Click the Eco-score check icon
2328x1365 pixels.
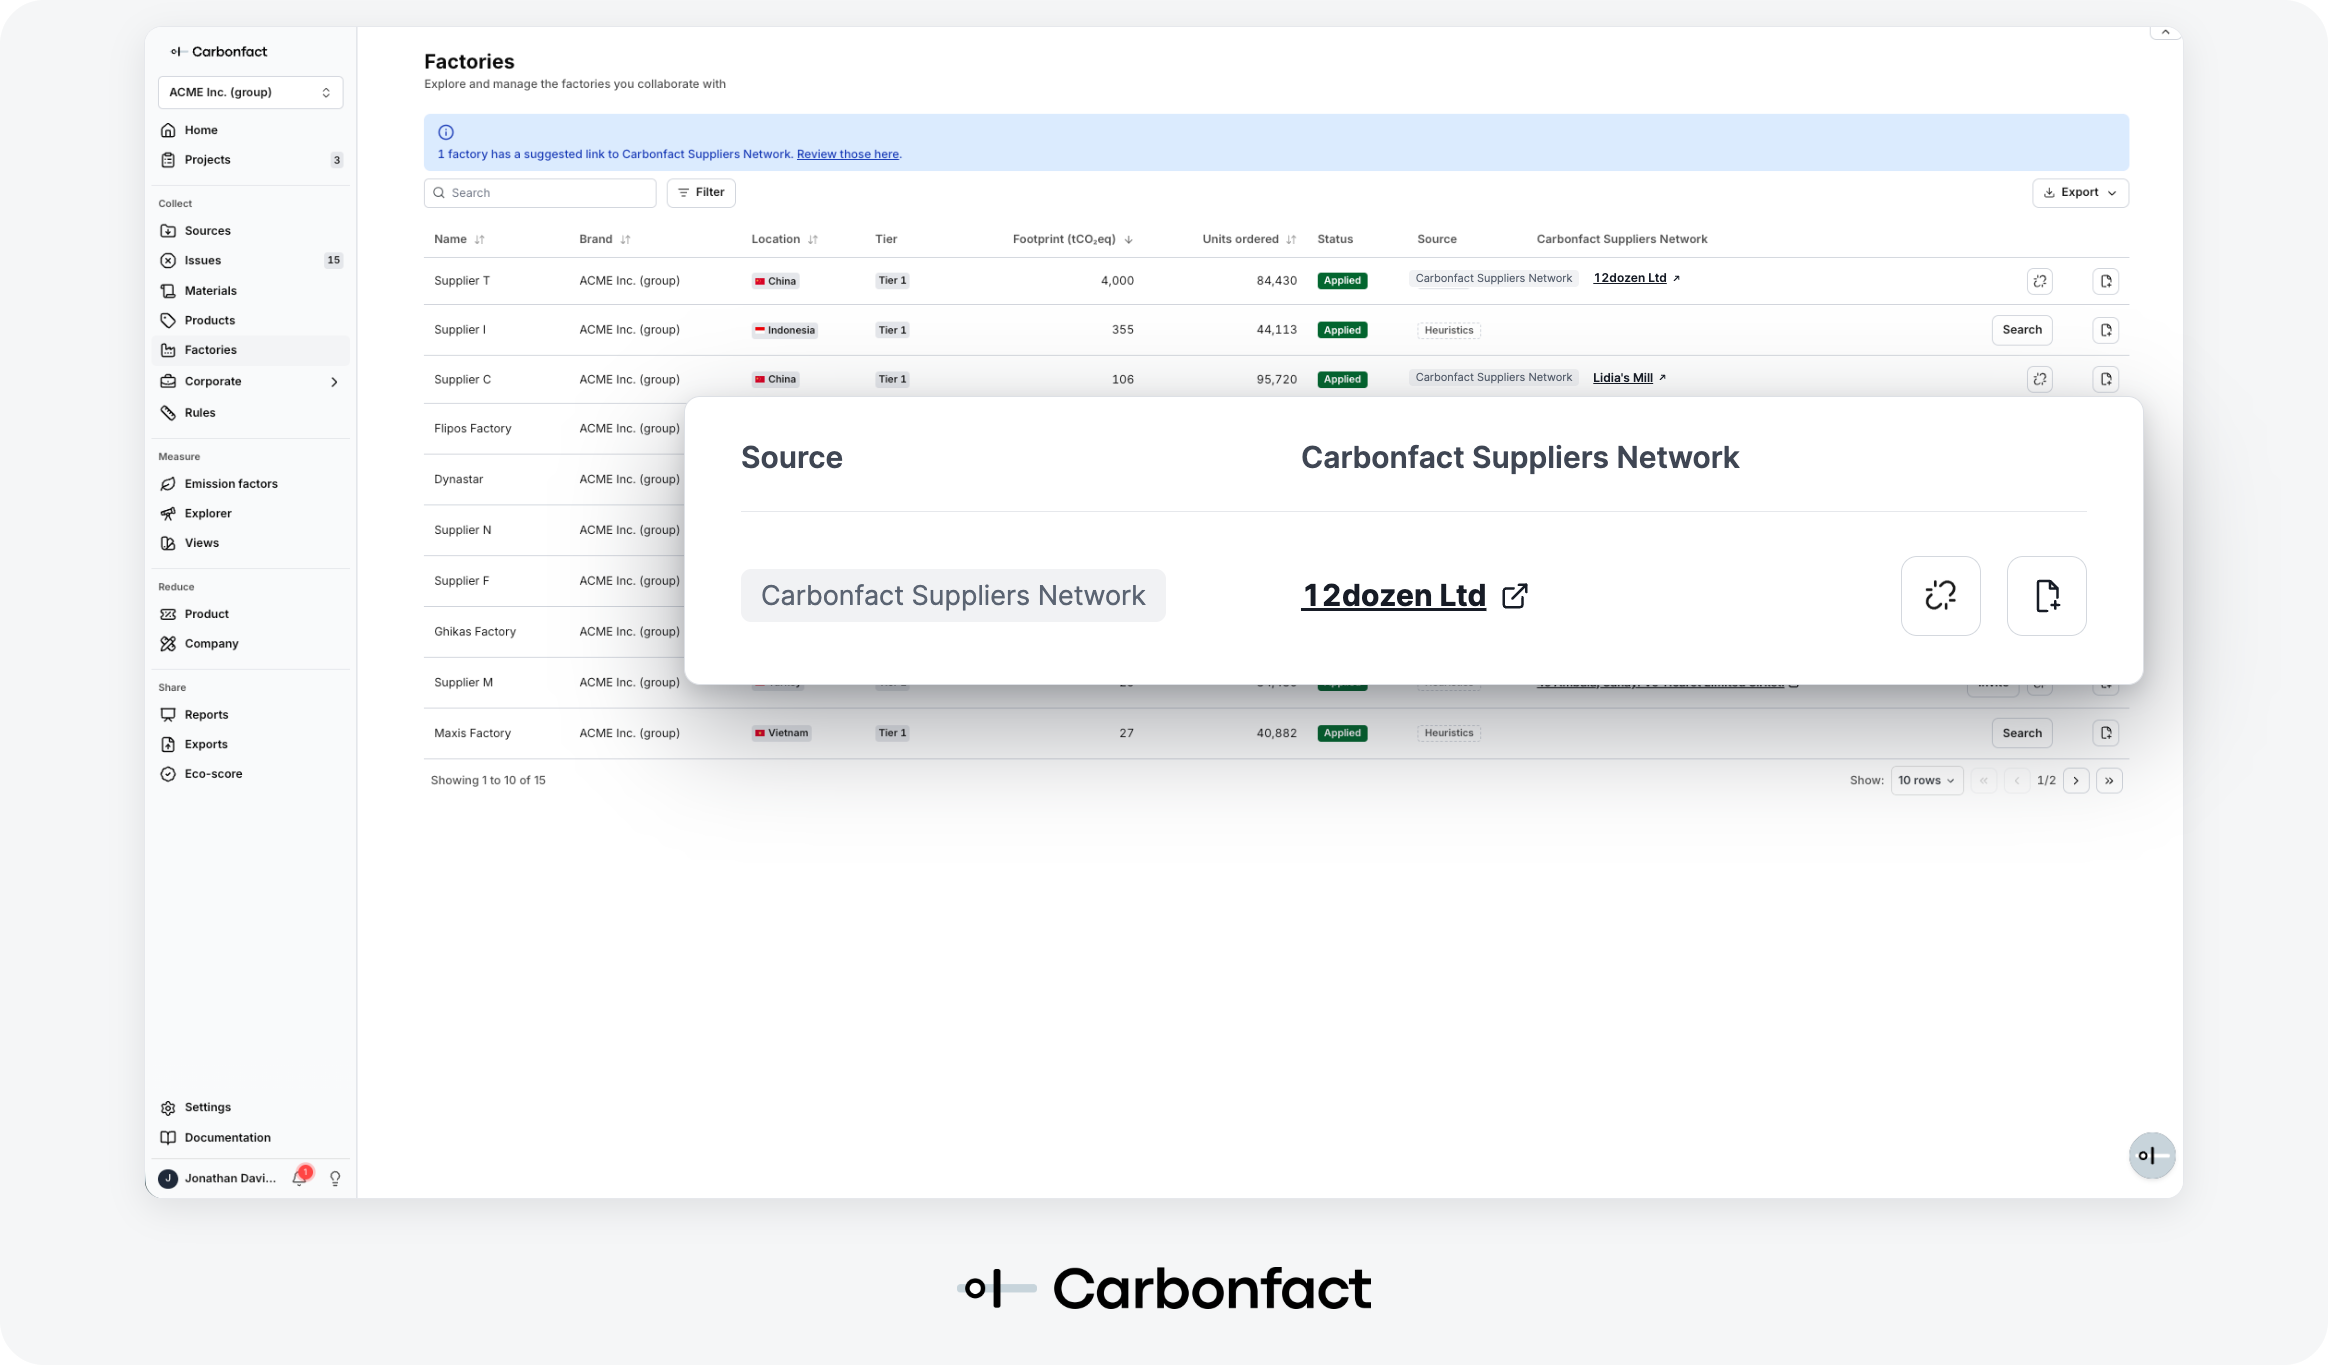pos(168,774)
